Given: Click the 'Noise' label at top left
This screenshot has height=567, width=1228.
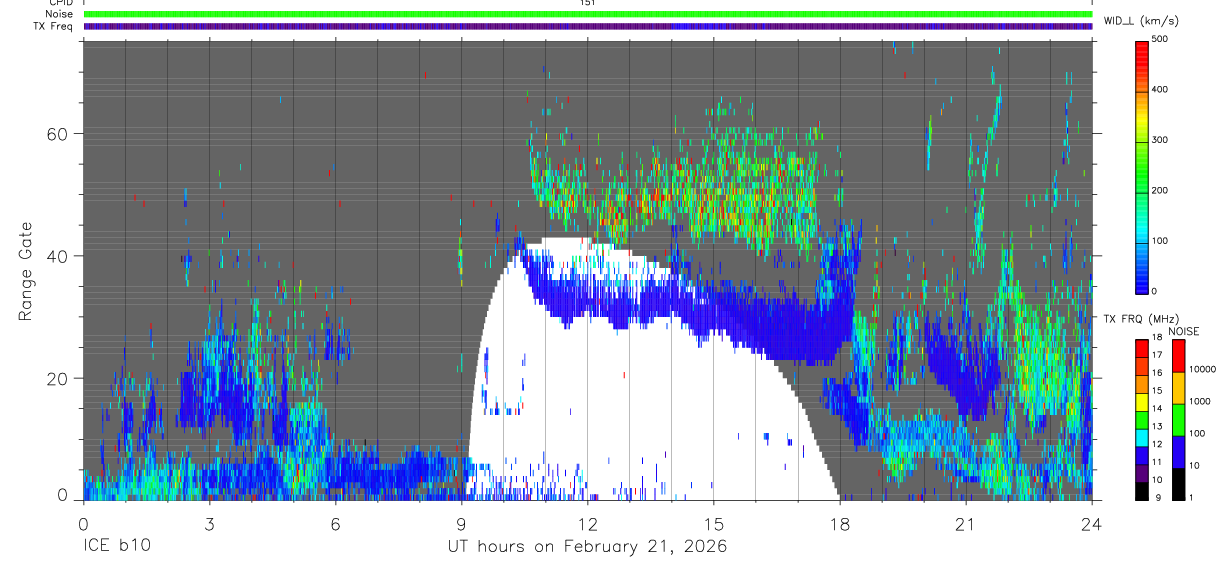Looking at the screenshot, I should pyautogui.click(x=60, y=14).
